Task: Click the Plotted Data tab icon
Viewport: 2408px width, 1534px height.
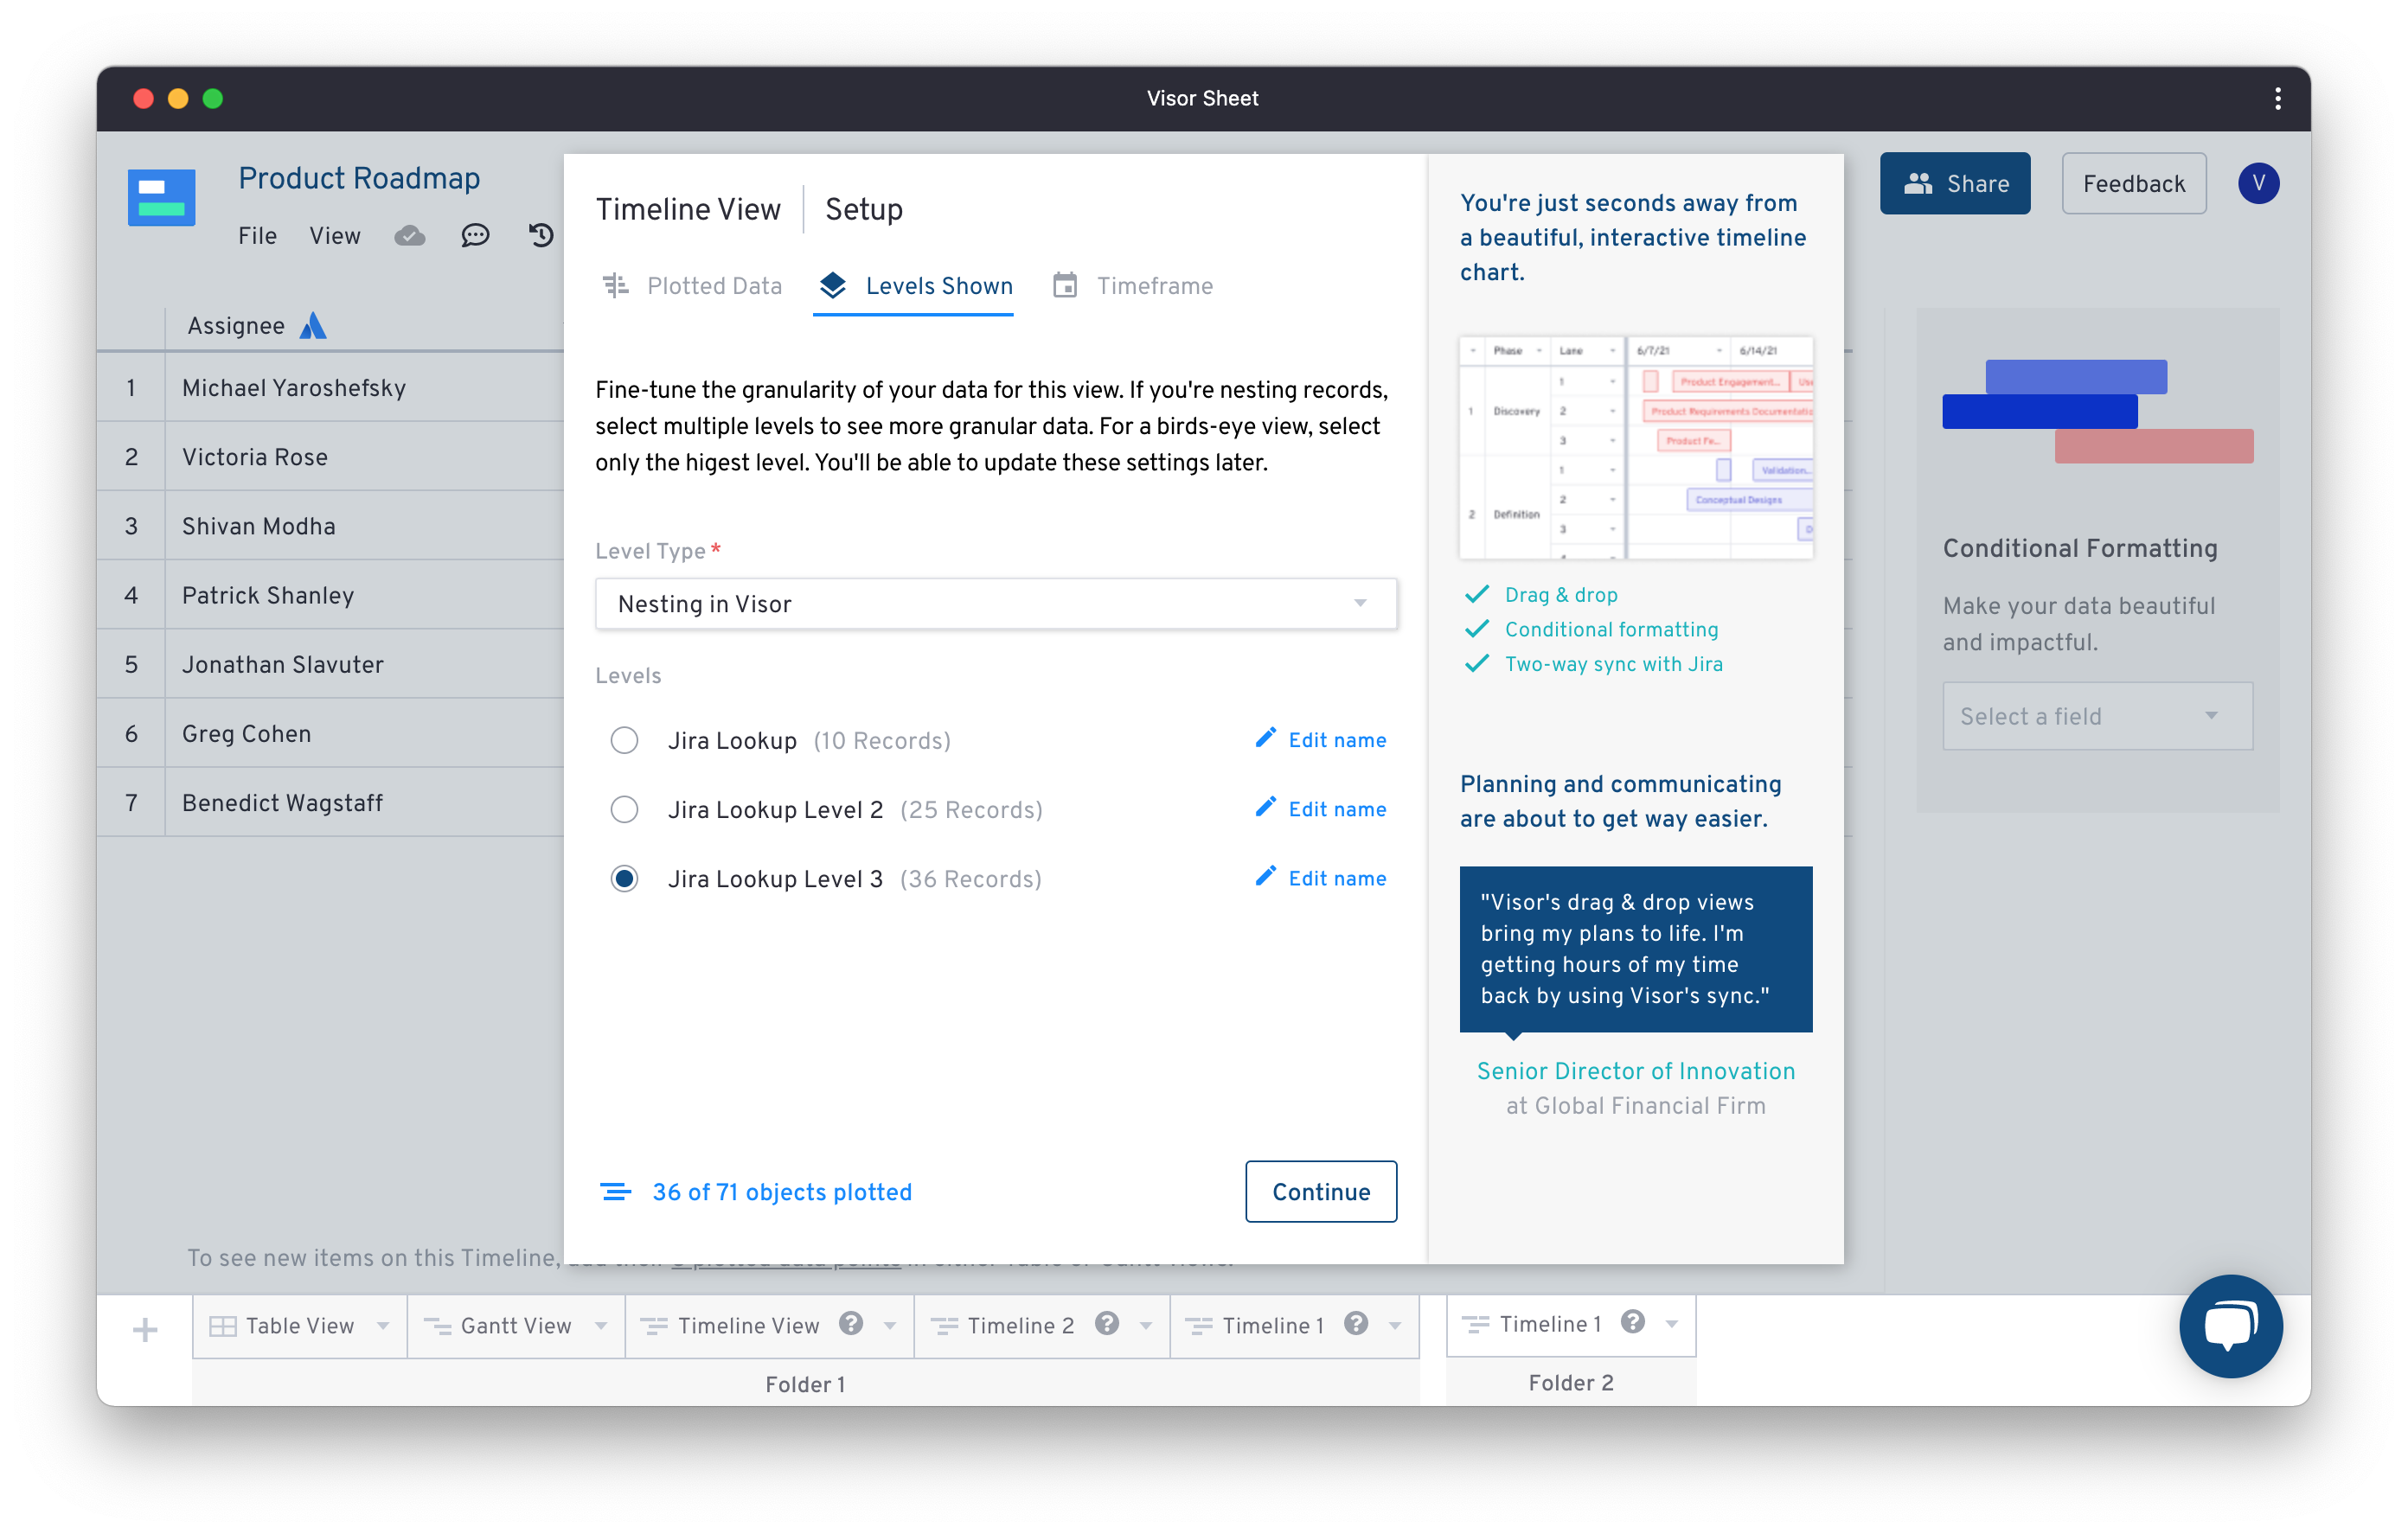Action: [616, 286]
